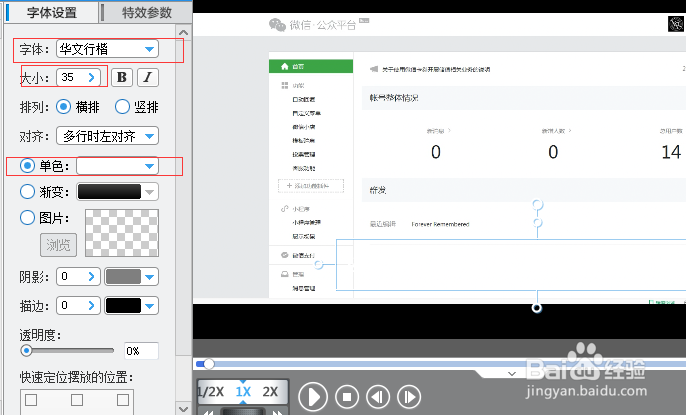
Task: Click the 透明度 transparency slider handle
Action: pos(26,350)
